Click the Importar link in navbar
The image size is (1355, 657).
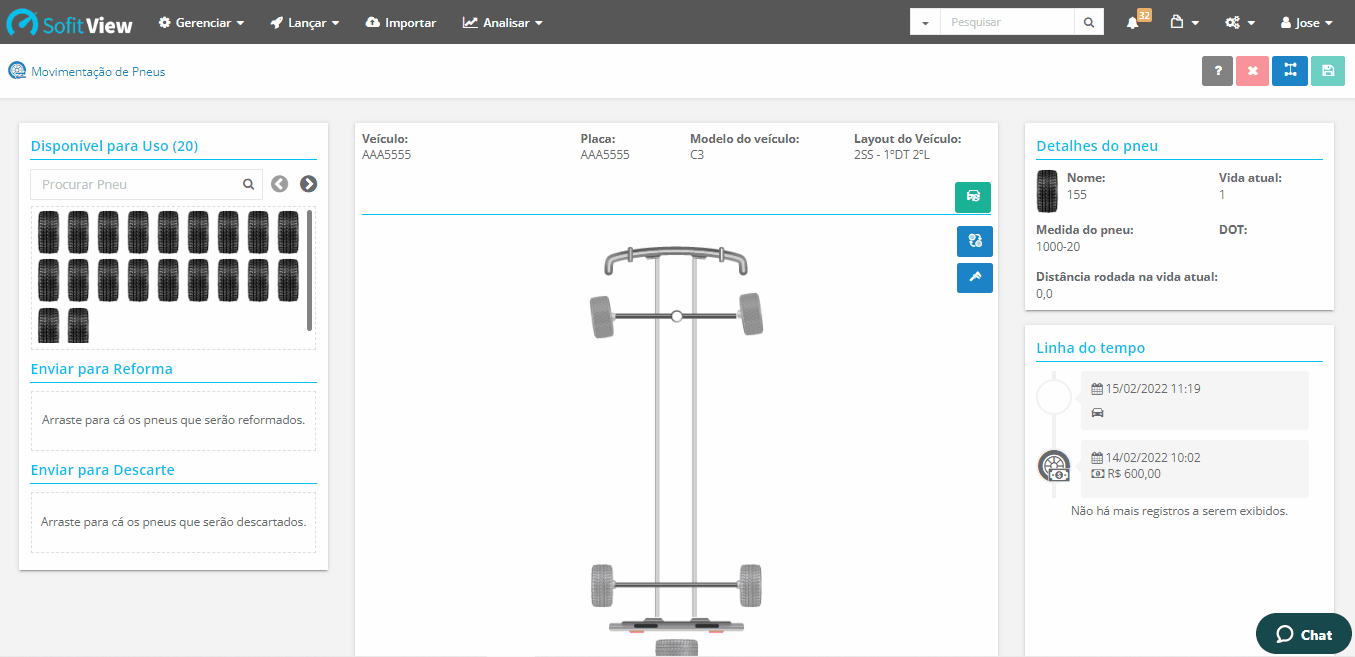click(401, 22)
